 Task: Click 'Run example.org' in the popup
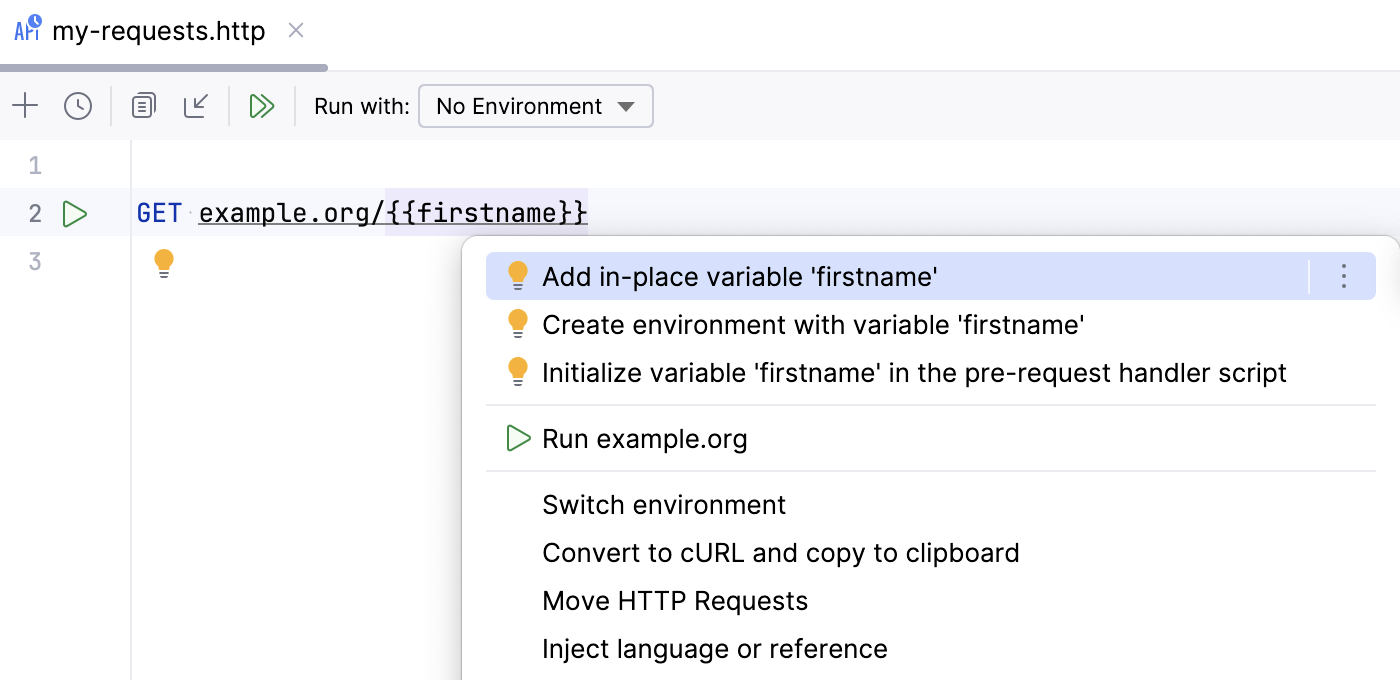coord(644,438)
